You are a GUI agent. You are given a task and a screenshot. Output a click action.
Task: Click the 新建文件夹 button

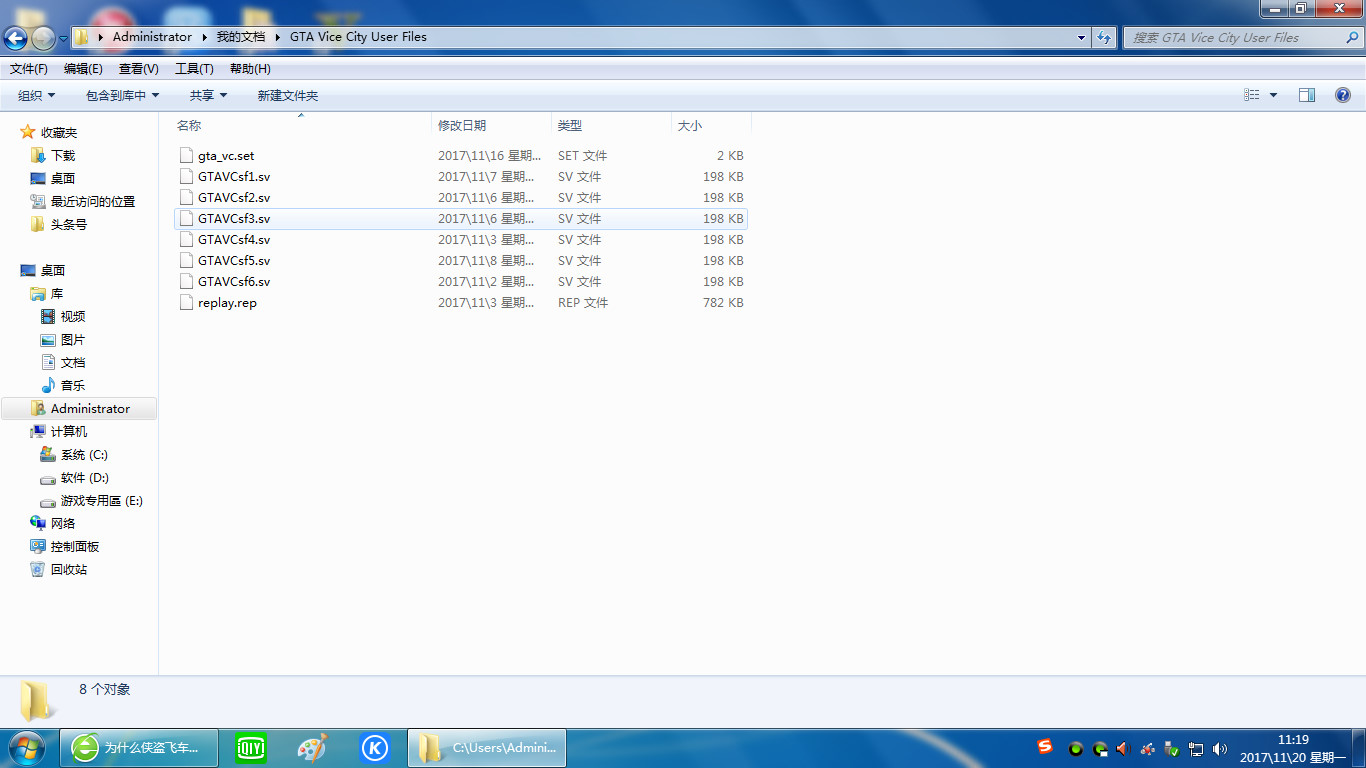coord(287,95)
